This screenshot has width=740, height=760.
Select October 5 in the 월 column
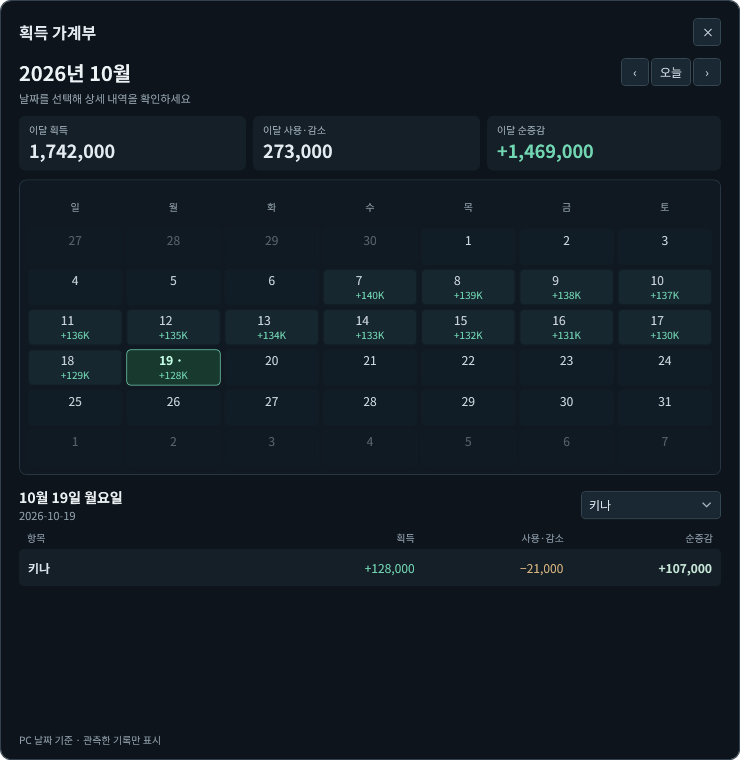(x=173, y=287)
